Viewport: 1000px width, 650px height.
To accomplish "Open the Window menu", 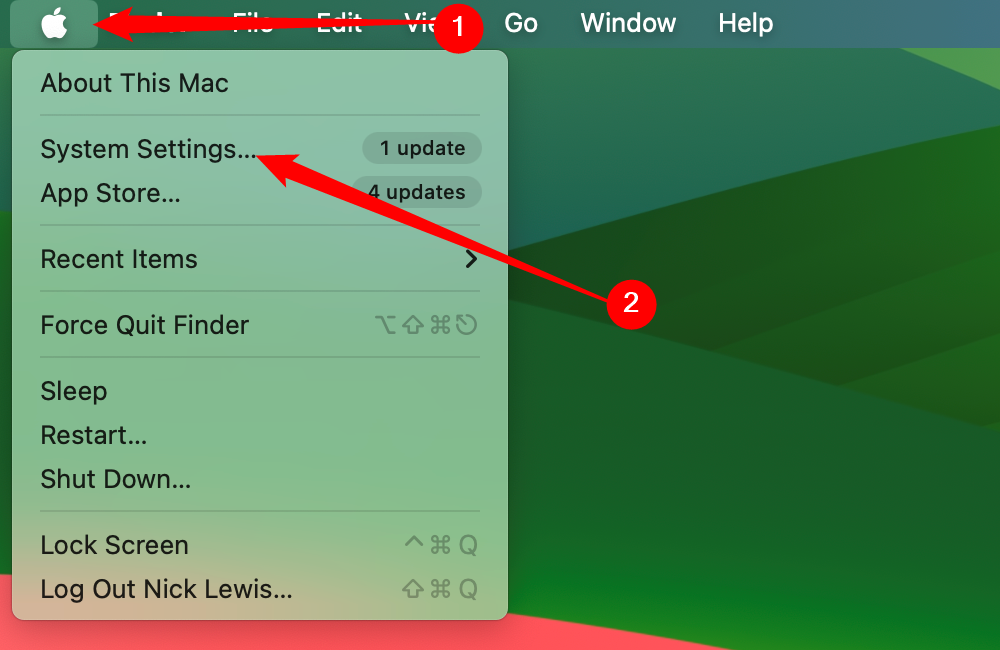I will [x=628, y=24].
